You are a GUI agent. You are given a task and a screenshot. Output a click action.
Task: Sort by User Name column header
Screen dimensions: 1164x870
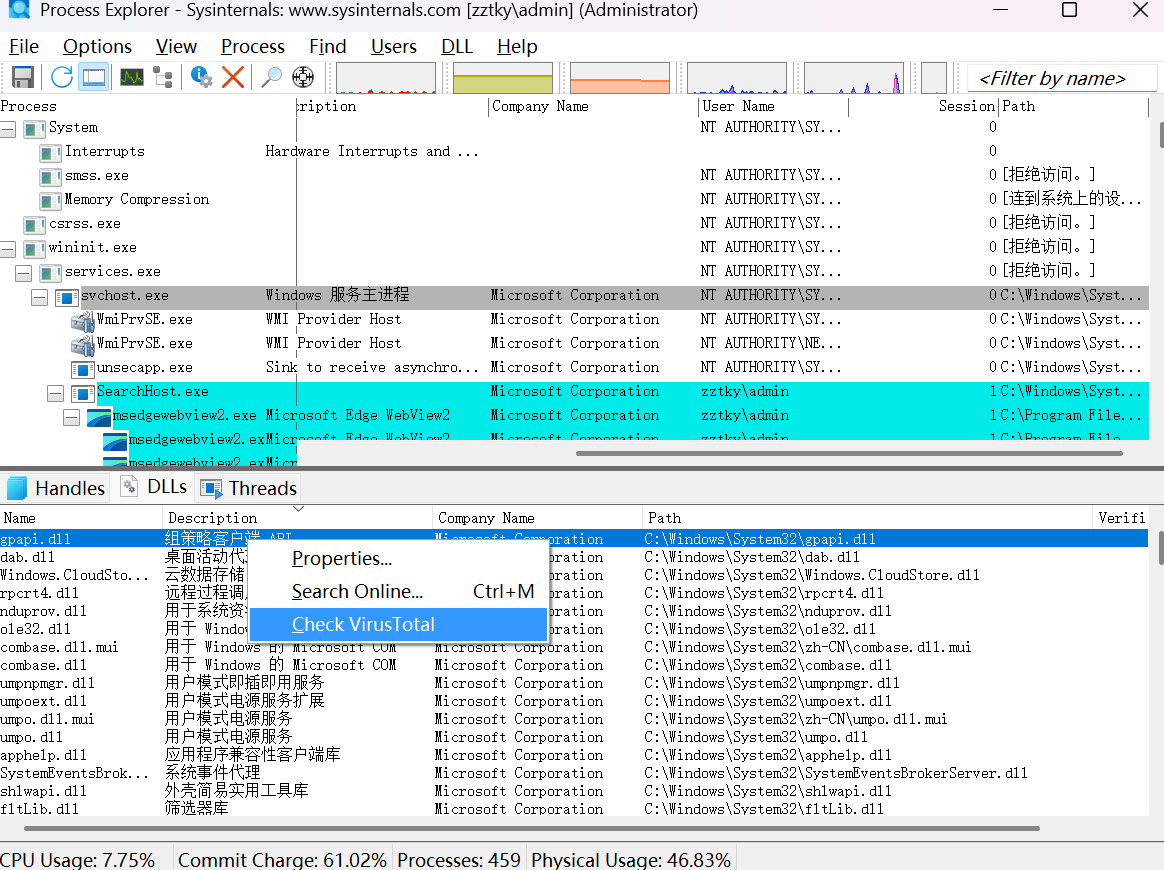click(x=774, y=106)
